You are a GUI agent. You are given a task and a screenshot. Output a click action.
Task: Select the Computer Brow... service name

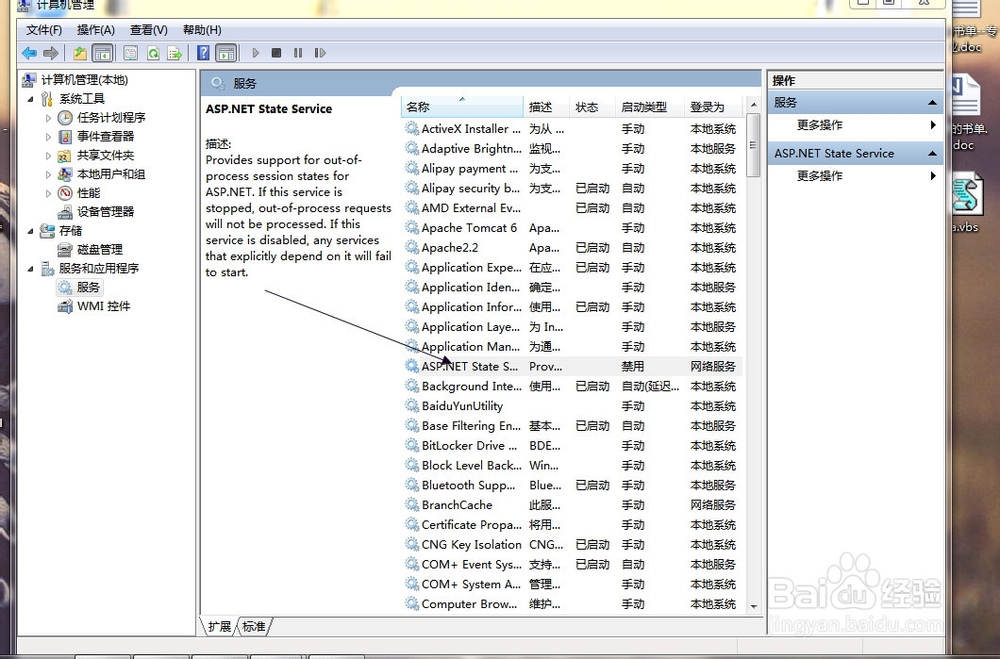click(x=469, y=603)
